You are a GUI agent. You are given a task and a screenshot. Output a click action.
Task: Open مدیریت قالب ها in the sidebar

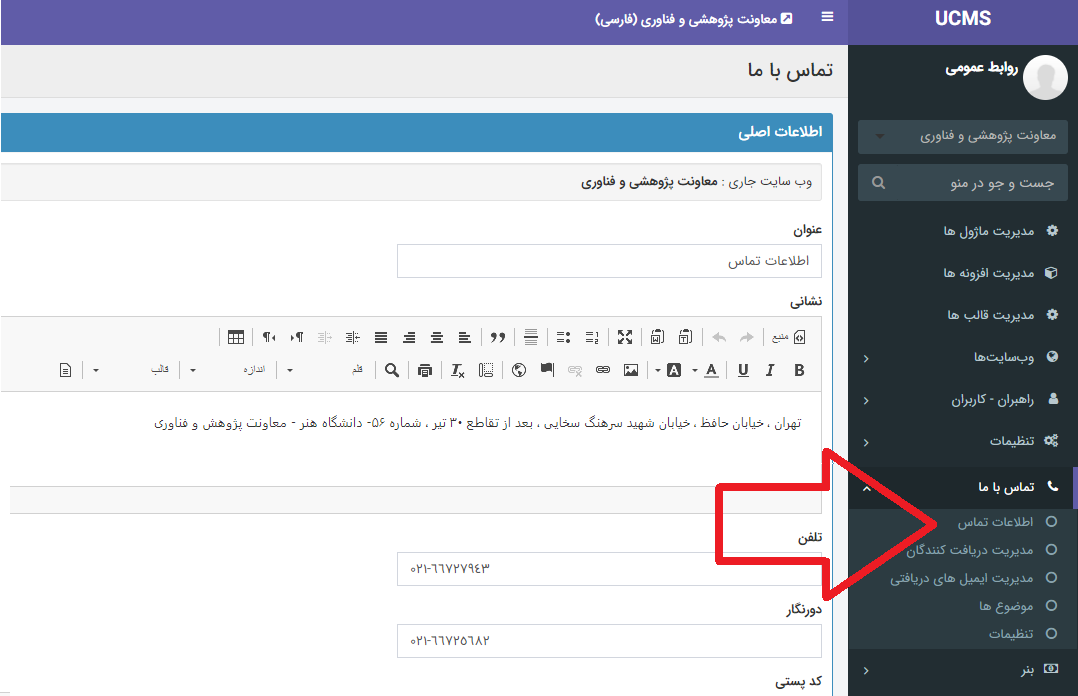point(989,315)
